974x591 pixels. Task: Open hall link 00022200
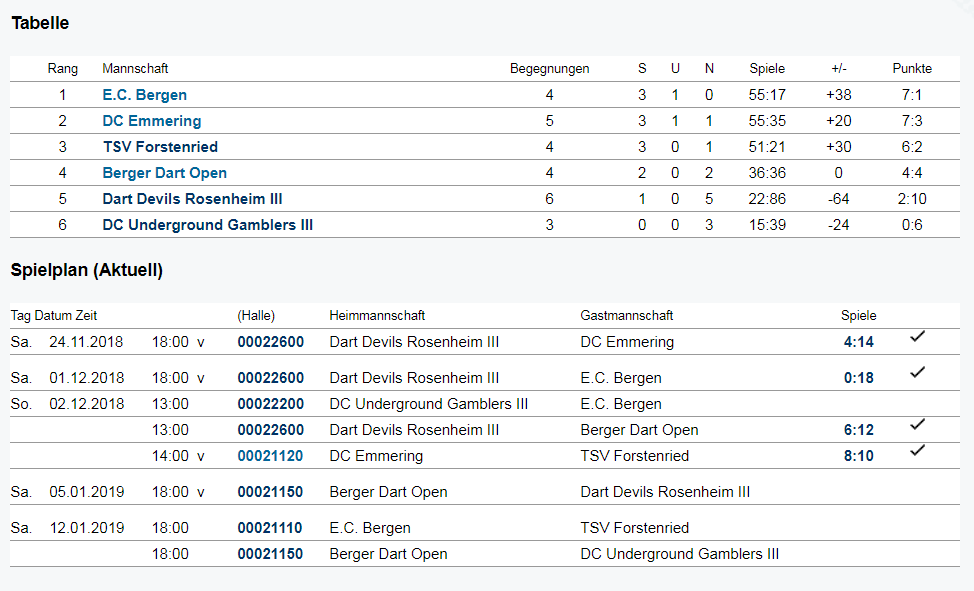[270, 404]
